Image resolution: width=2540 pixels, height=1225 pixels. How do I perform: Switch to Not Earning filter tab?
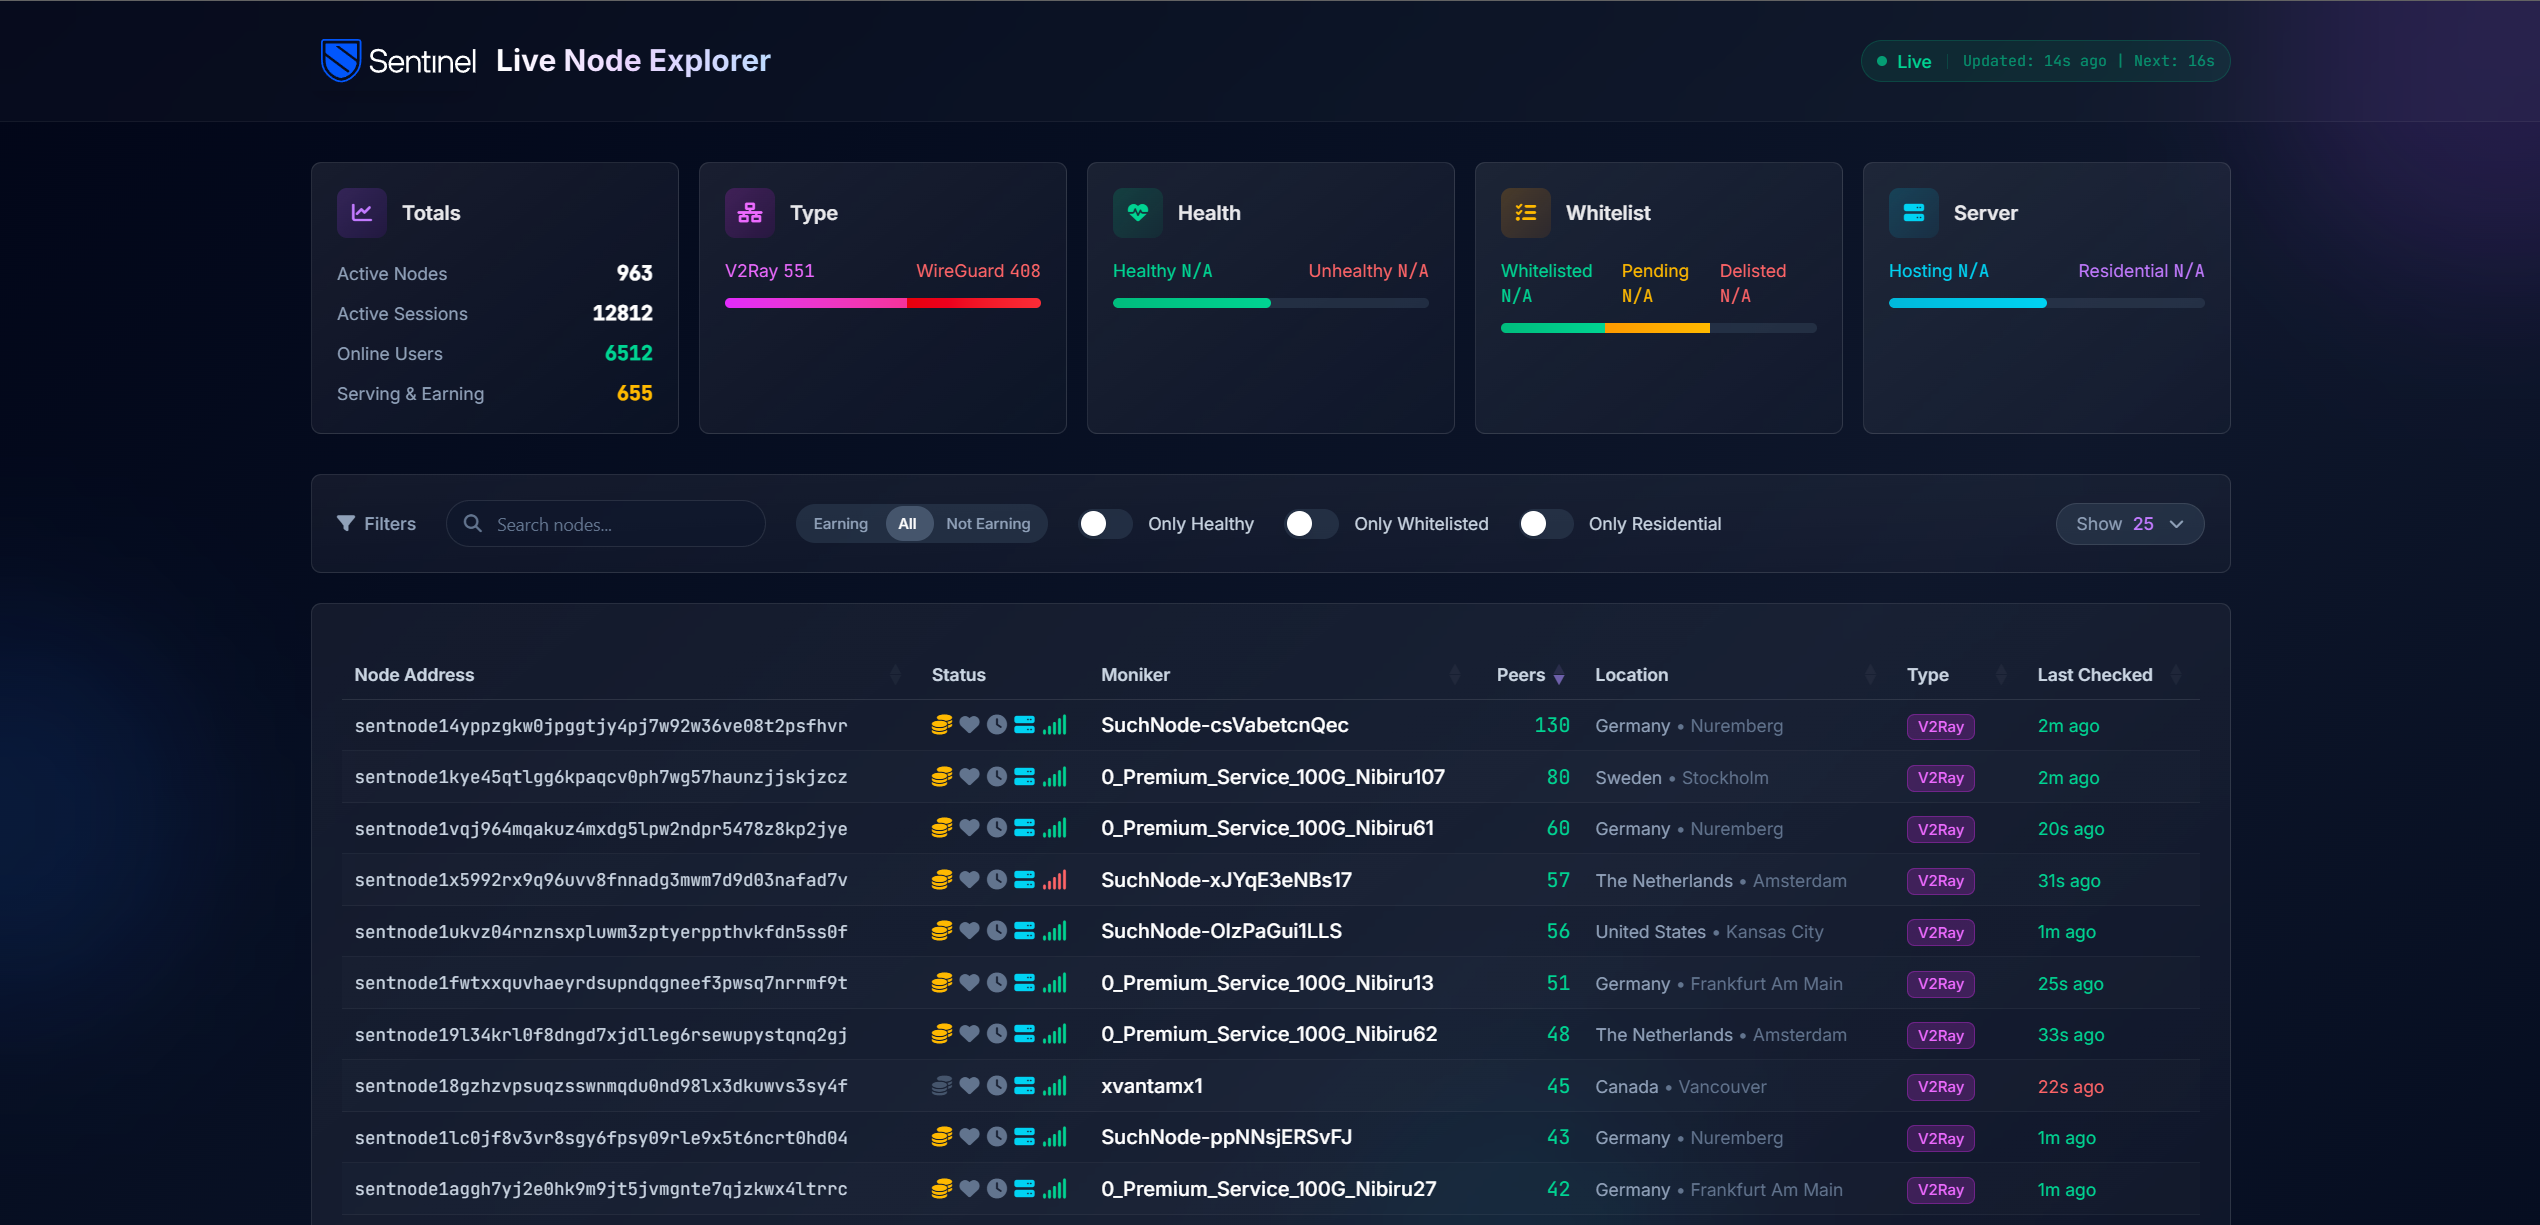click(x=987, y=523)
